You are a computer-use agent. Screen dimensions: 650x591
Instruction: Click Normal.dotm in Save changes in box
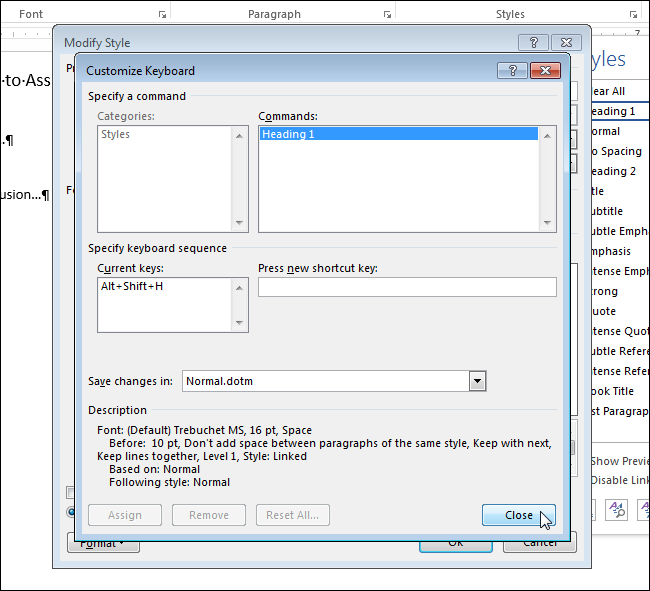pos(219,381)
